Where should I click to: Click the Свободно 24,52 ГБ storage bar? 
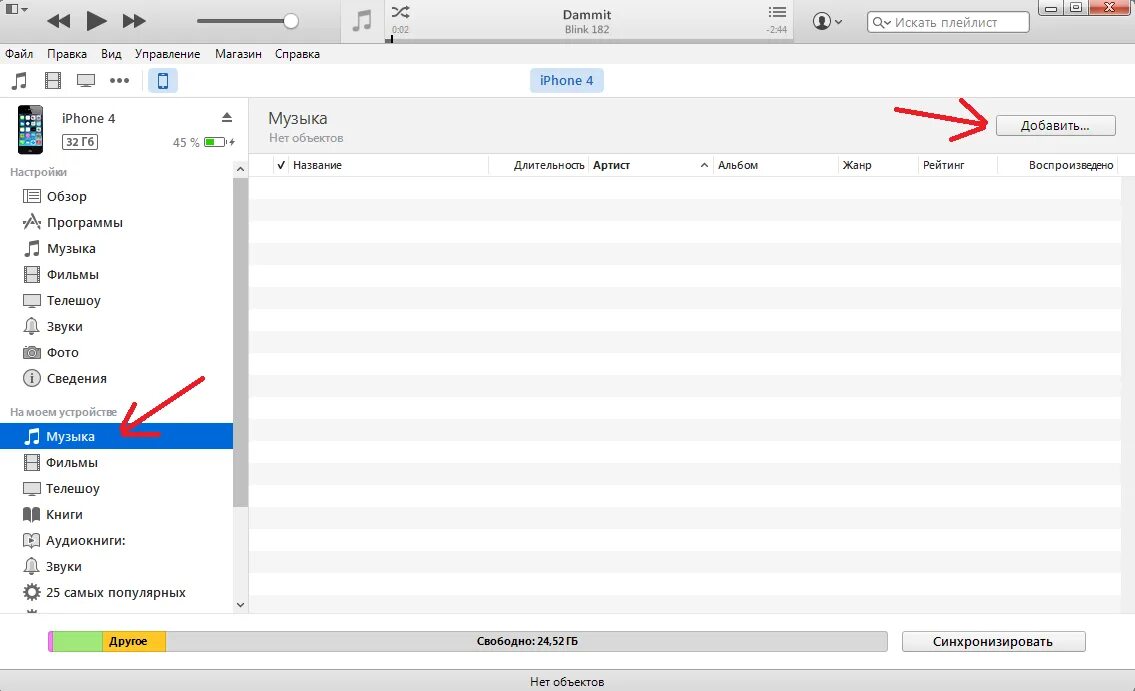[526, 641]
